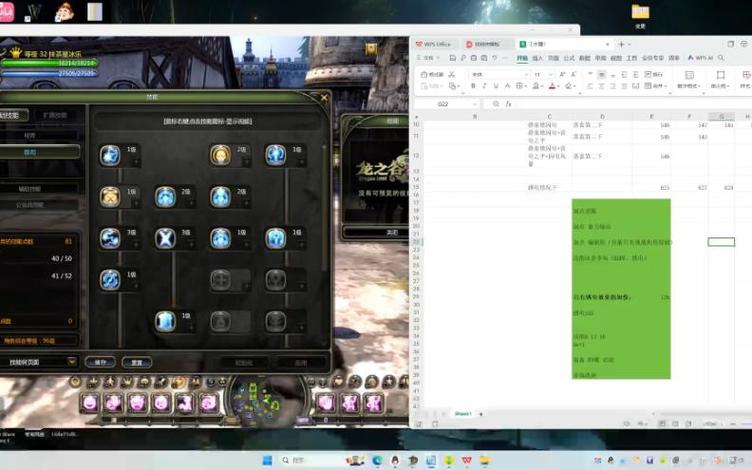The width and height of the screenshot is (752, 470).
Task: Switch to the WPS Office home tab
Action: (434, 44)
